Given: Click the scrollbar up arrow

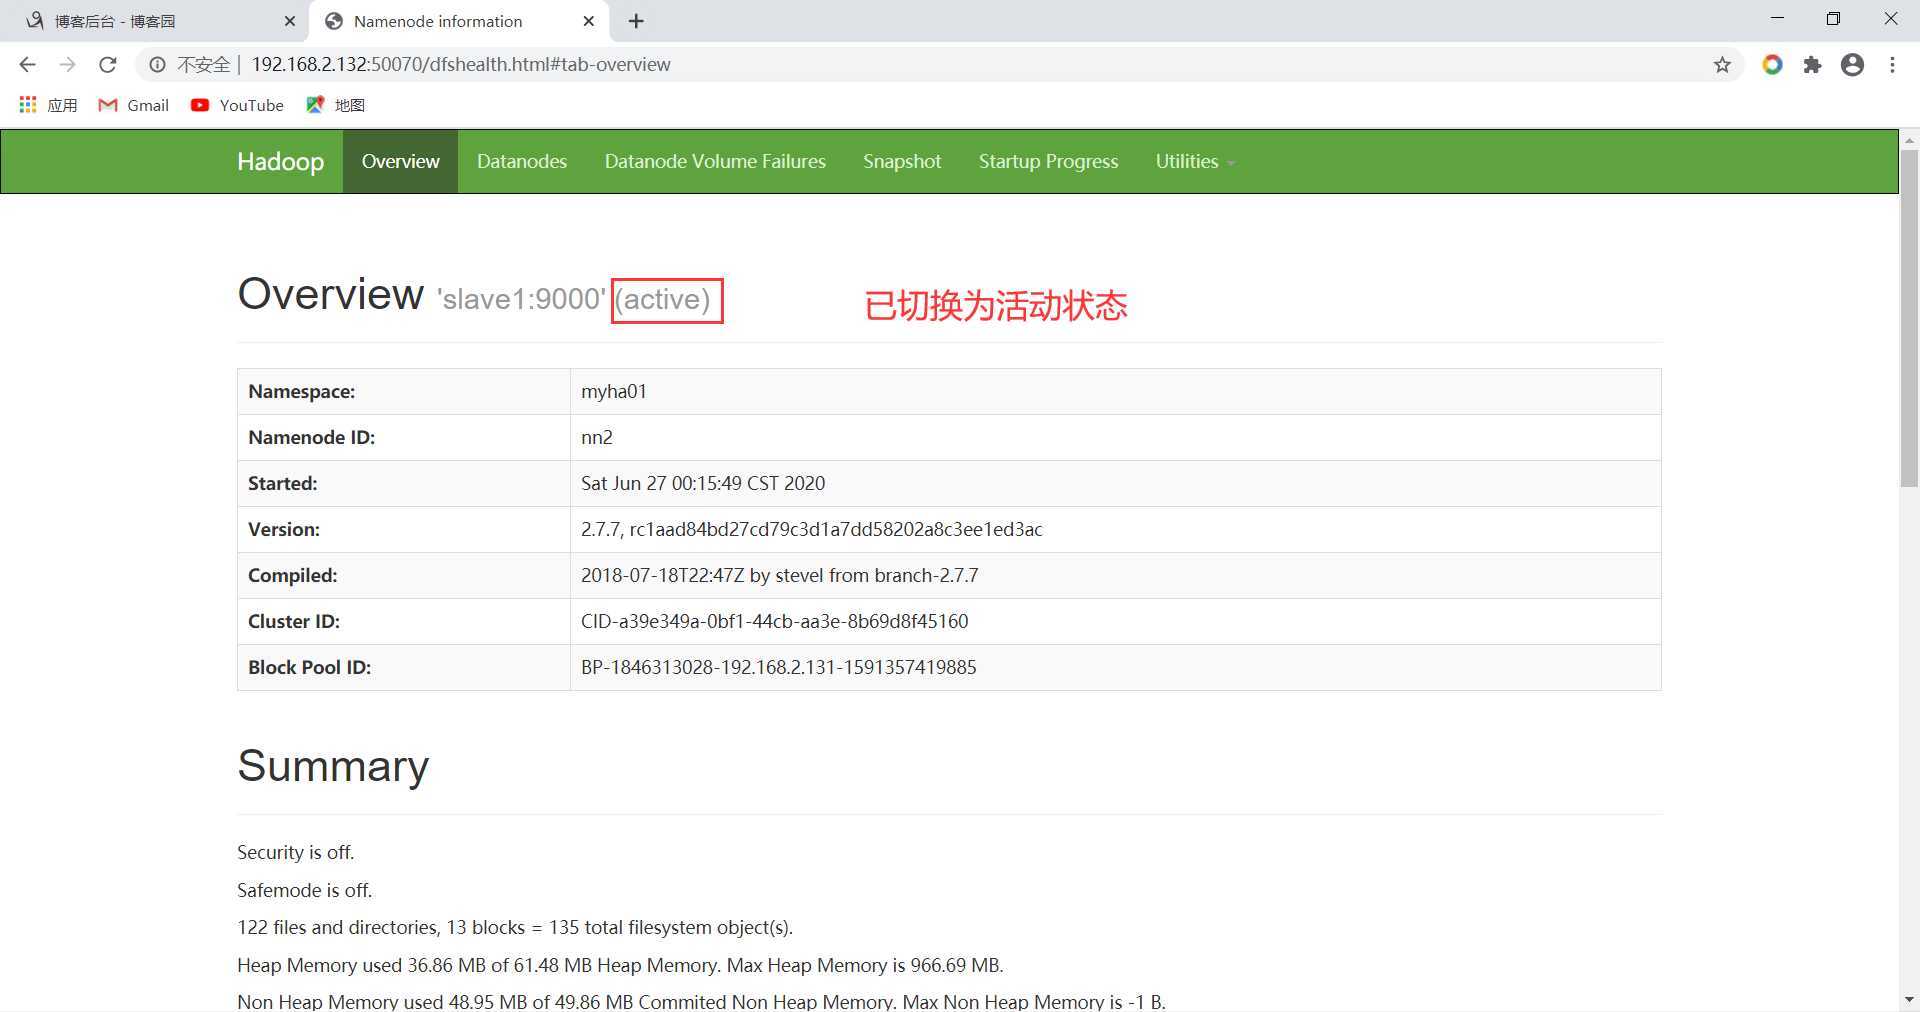Looking at the screenshot, I should [1909, 140].
